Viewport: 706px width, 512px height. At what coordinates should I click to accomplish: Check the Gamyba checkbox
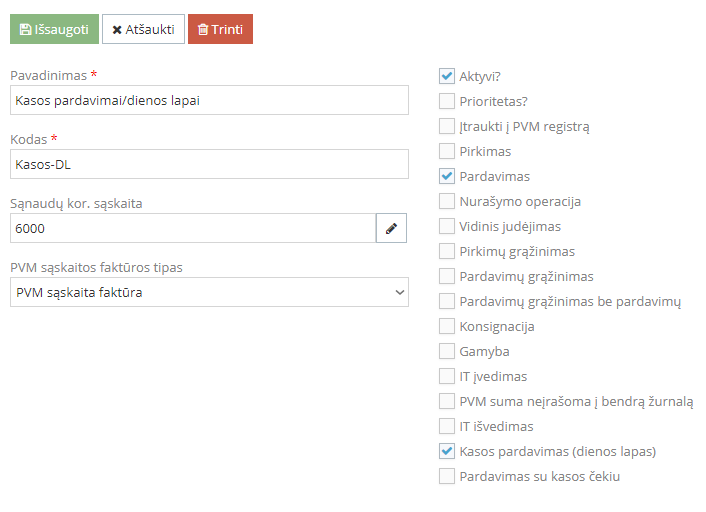coord(447,351)
